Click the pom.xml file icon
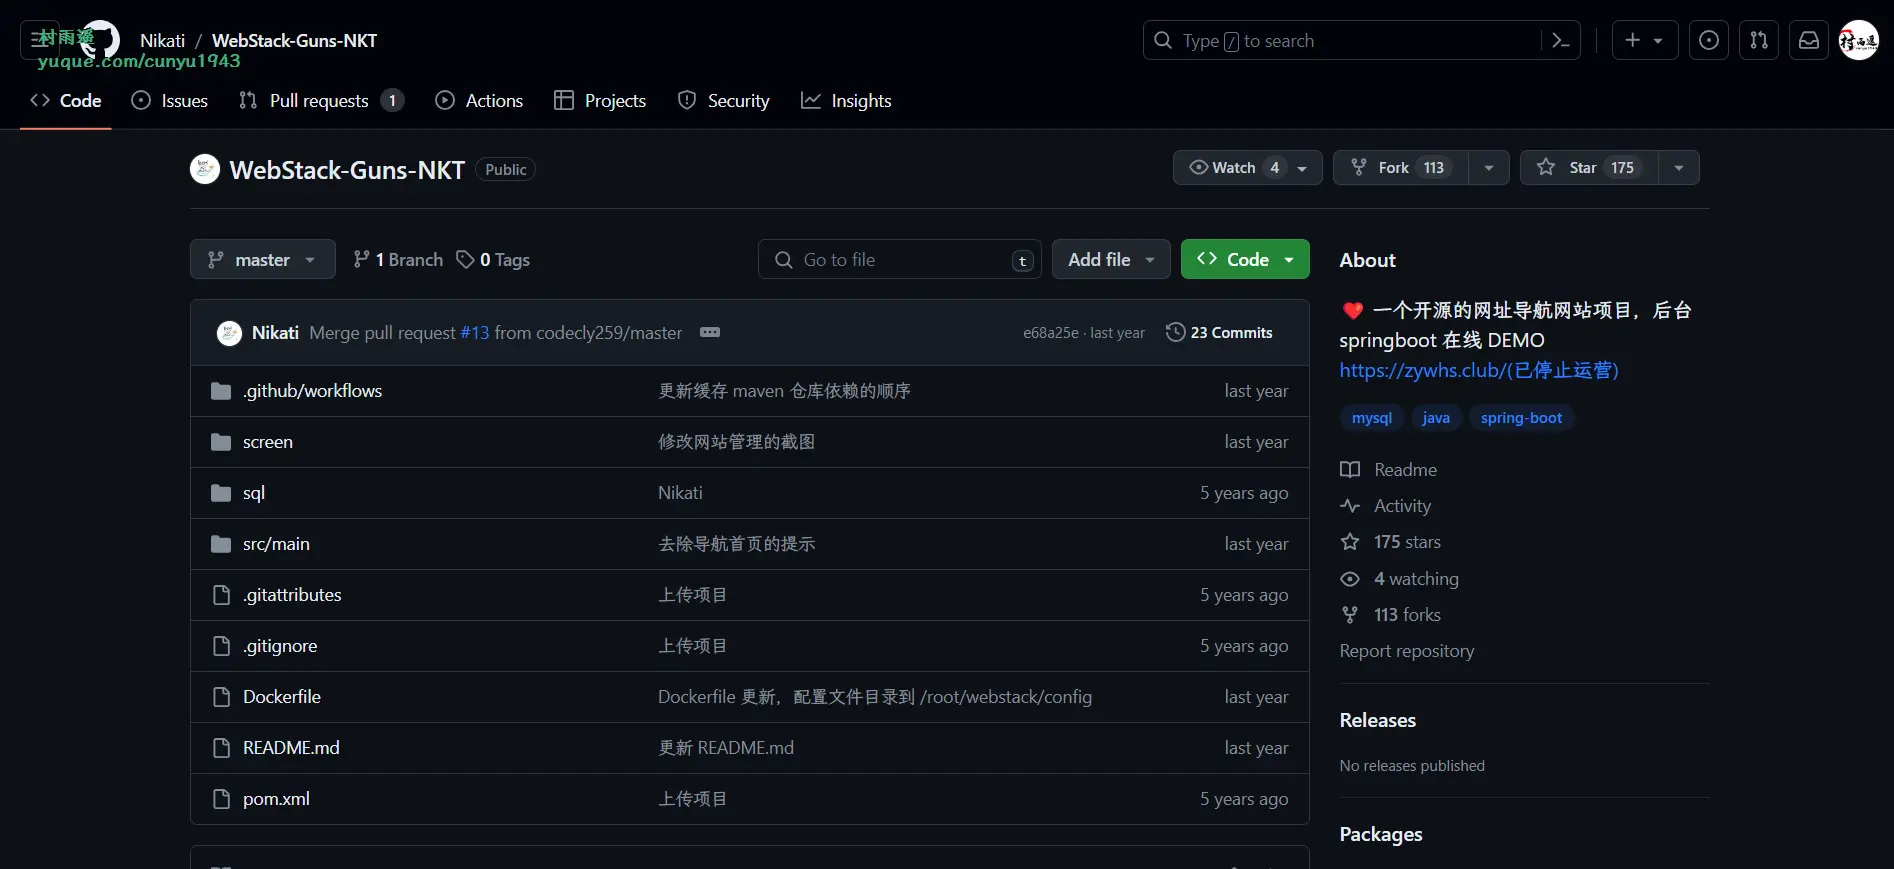The image size is (1894, 869). click(x=222, y=799)
